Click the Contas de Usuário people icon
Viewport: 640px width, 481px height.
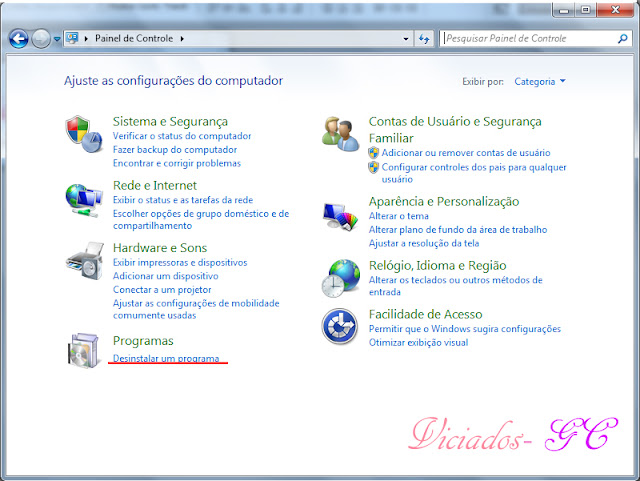coord(340,134)
